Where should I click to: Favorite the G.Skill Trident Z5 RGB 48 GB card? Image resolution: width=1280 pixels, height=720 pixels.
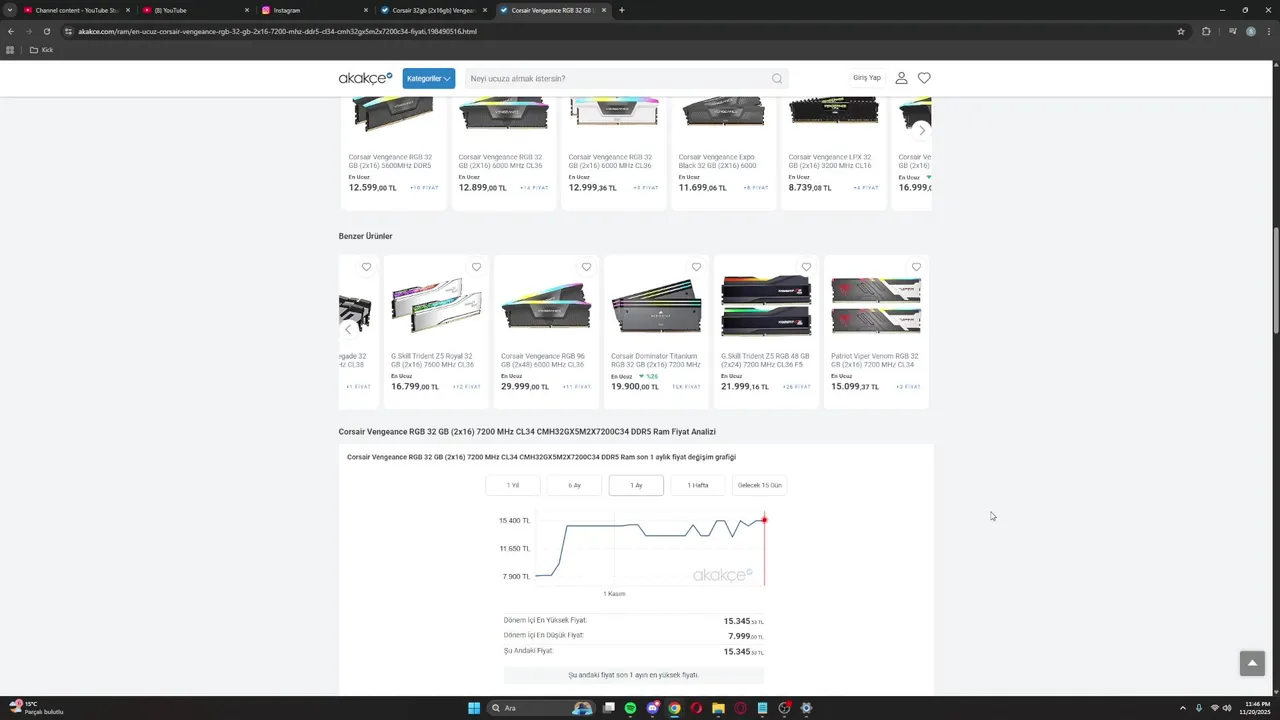806,267
